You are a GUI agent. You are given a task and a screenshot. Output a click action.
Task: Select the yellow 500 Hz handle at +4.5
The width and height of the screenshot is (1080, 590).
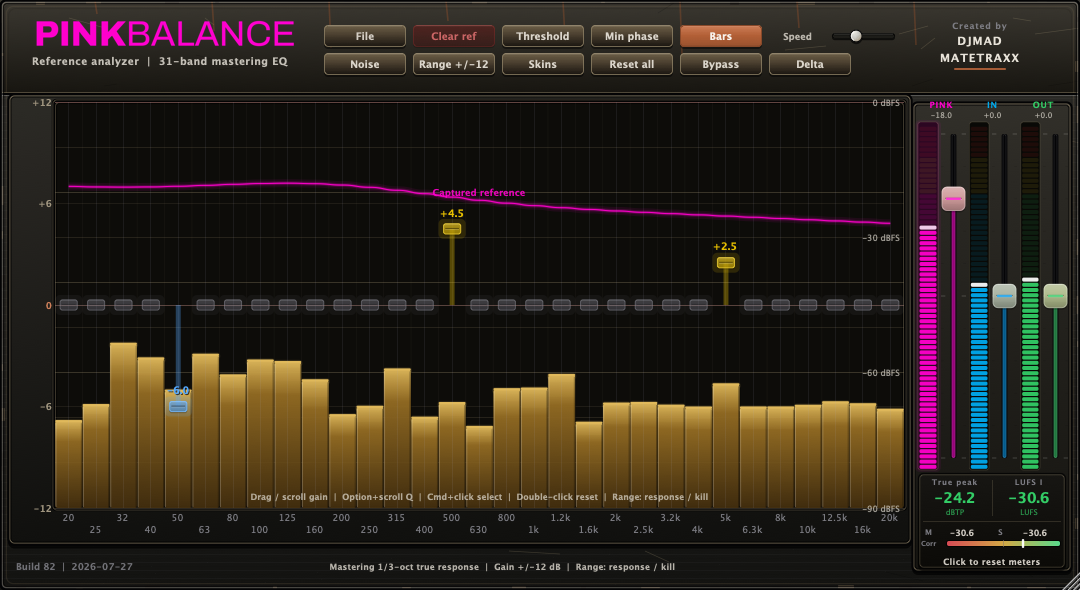452,229
